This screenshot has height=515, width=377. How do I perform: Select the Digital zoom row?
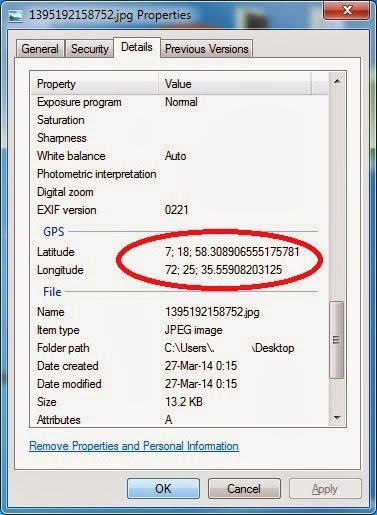coord(180,192)
